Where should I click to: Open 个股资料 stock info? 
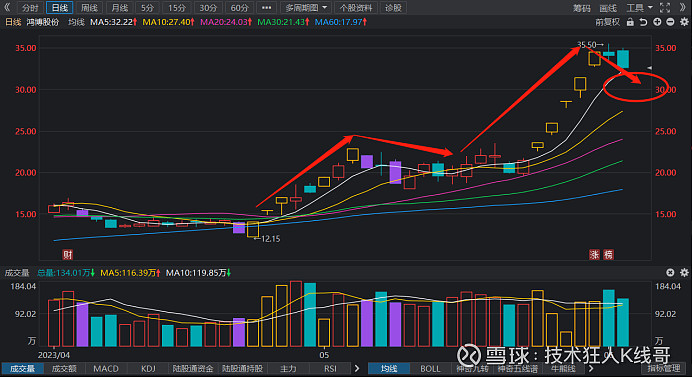(356, 8)
